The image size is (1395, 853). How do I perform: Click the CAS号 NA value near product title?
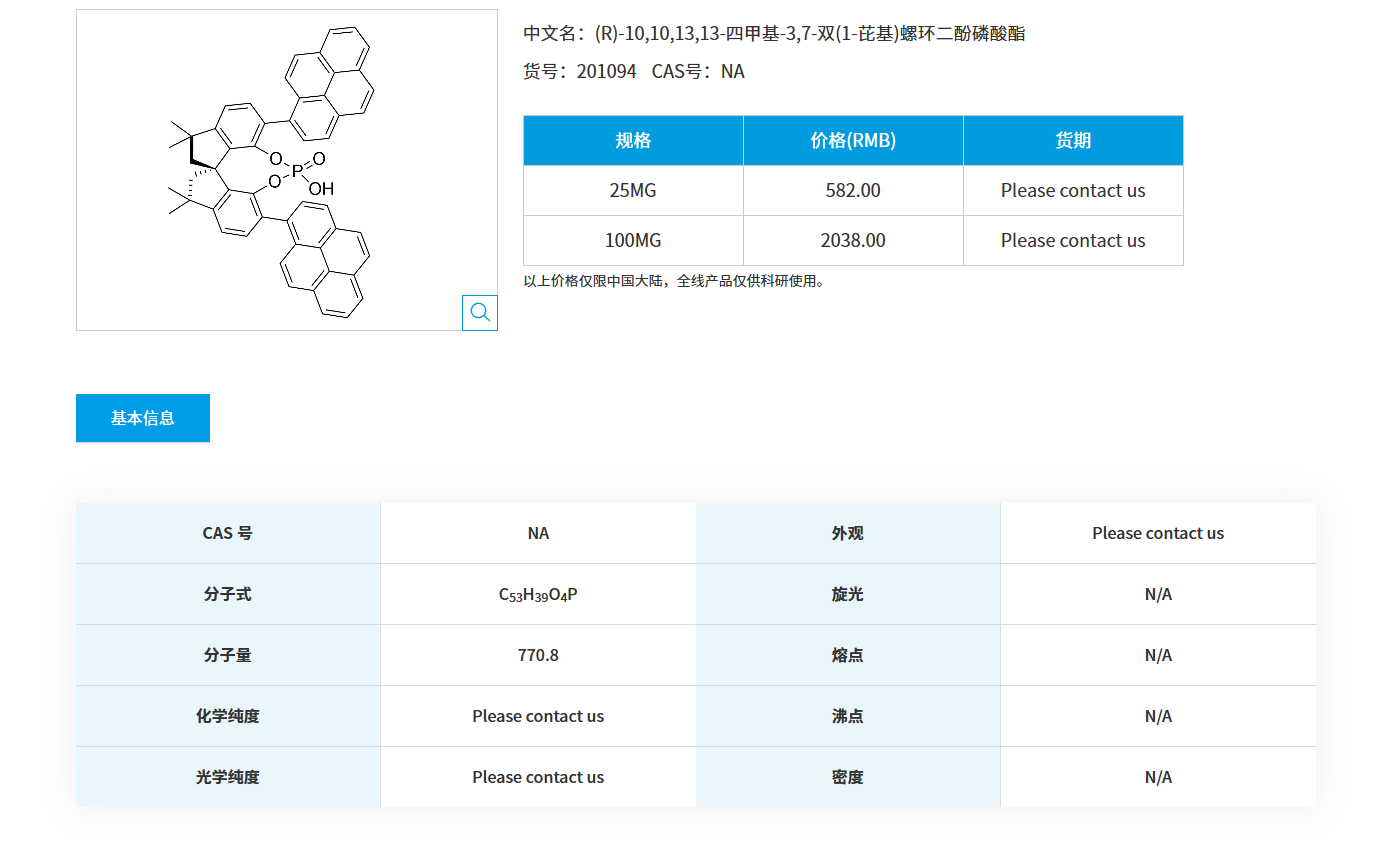700,71
